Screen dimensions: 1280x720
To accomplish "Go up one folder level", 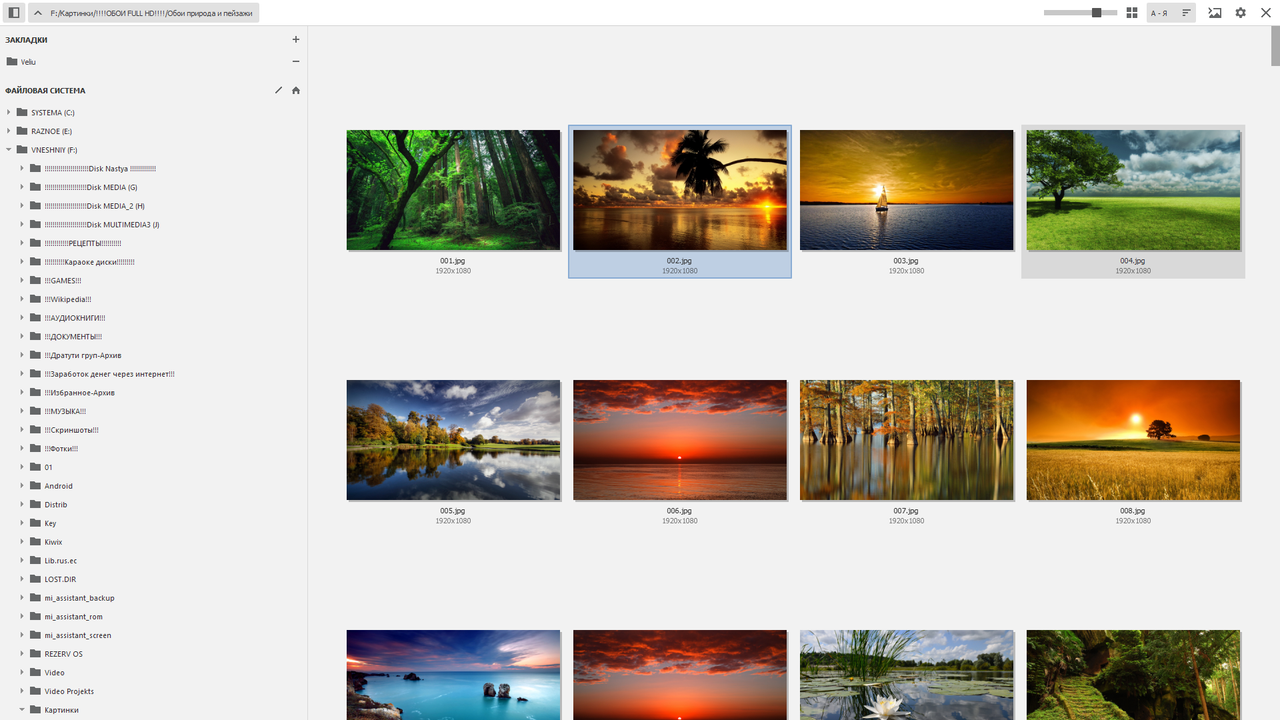I will (x=37, y=13).
